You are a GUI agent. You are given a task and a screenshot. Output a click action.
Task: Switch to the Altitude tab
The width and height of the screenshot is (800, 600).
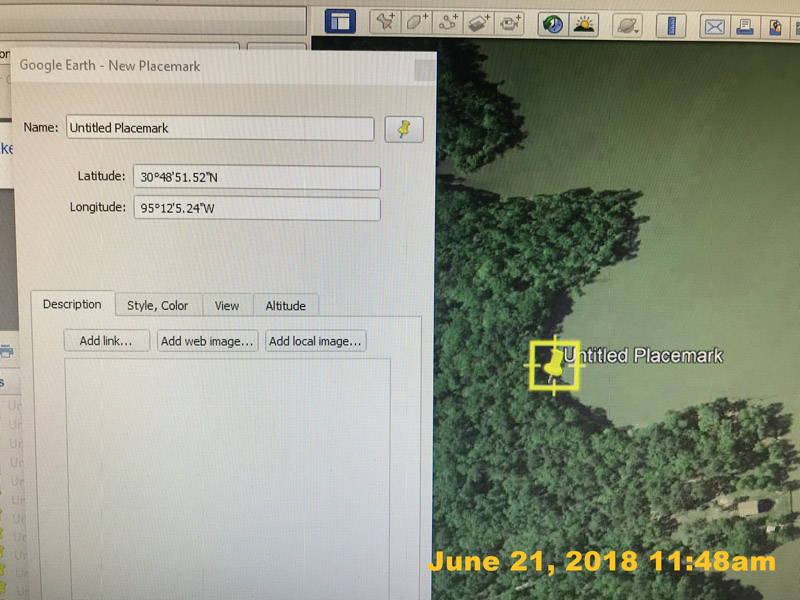click(x=285, y=305)
